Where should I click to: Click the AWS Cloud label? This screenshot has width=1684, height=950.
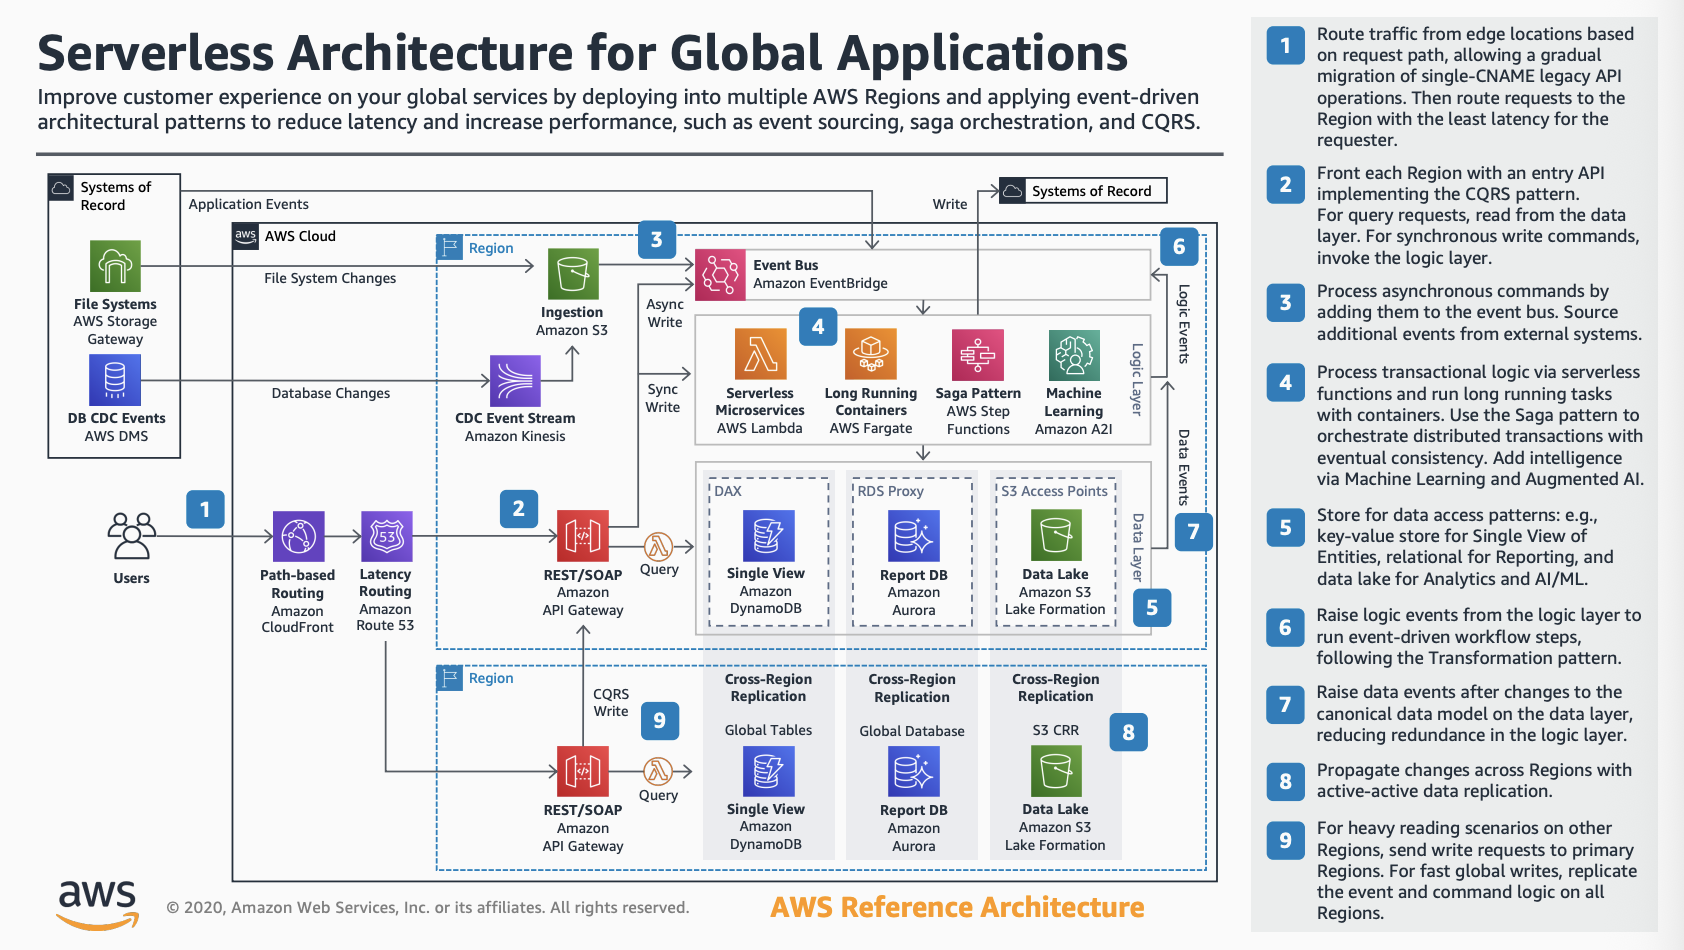(300, 236)
